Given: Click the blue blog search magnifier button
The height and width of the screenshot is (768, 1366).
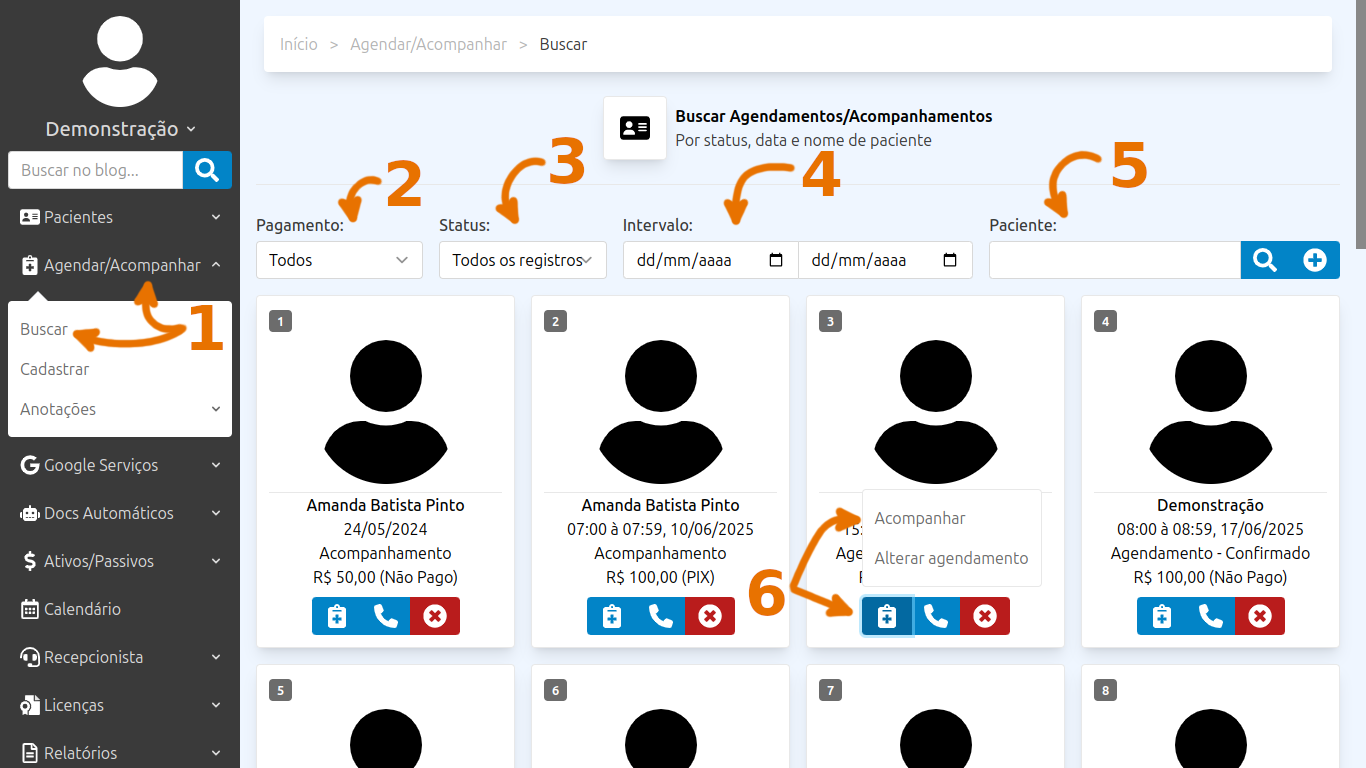Looking at the screenshot, I should click(207, 170).
